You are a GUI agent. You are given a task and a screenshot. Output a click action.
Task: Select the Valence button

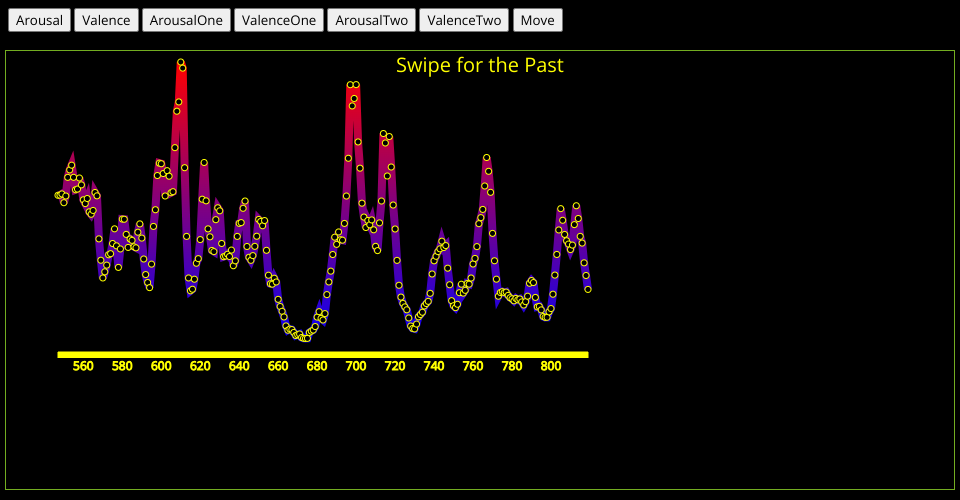[x=106, y=20]
